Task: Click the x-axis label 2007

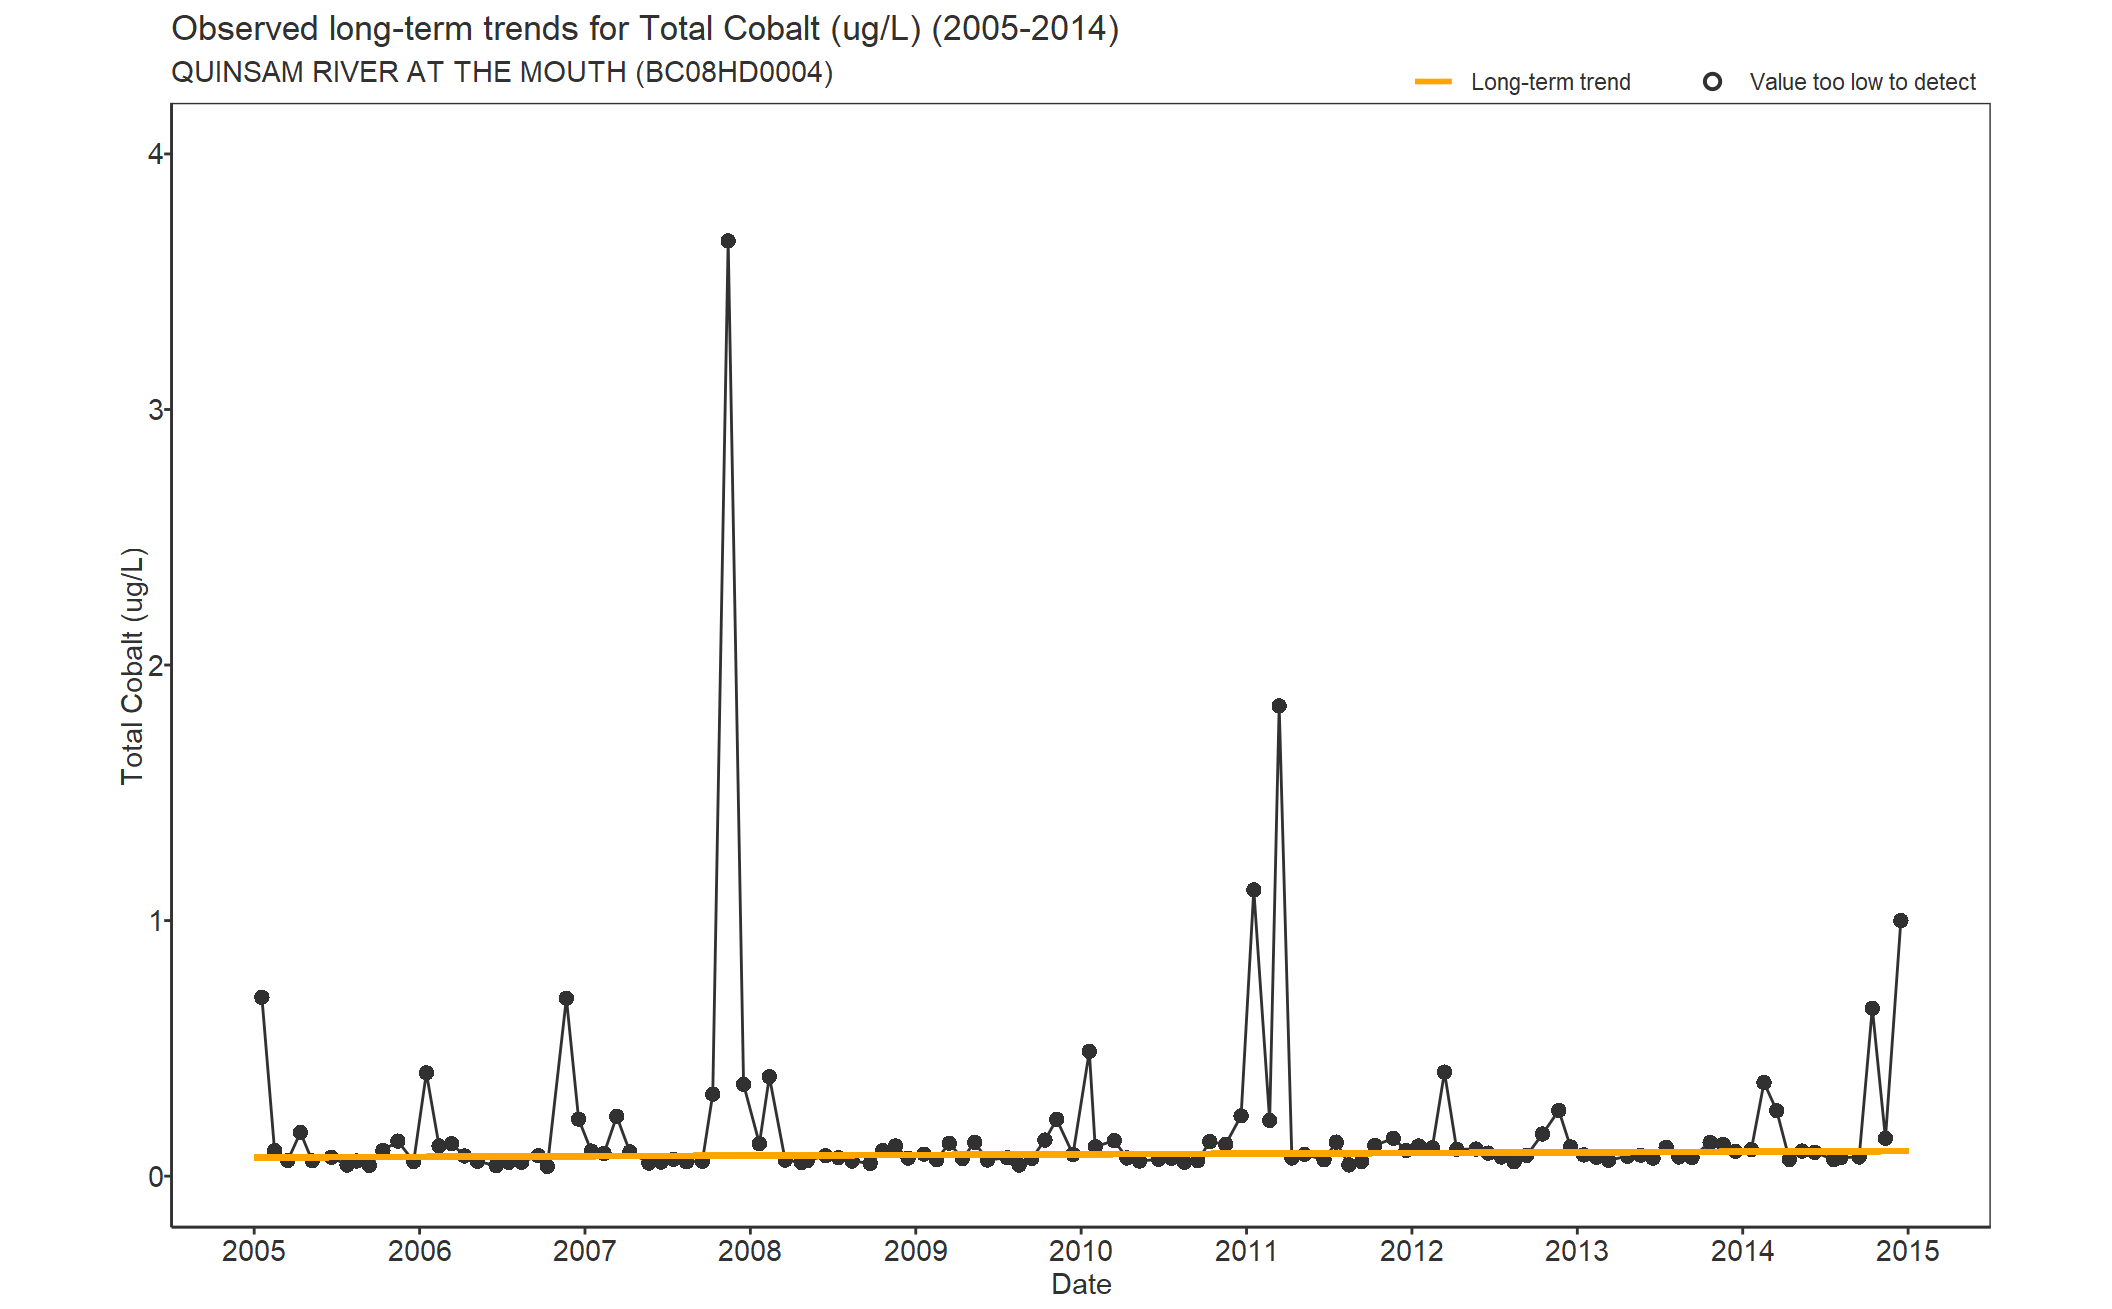Action: coord(585,1251)
